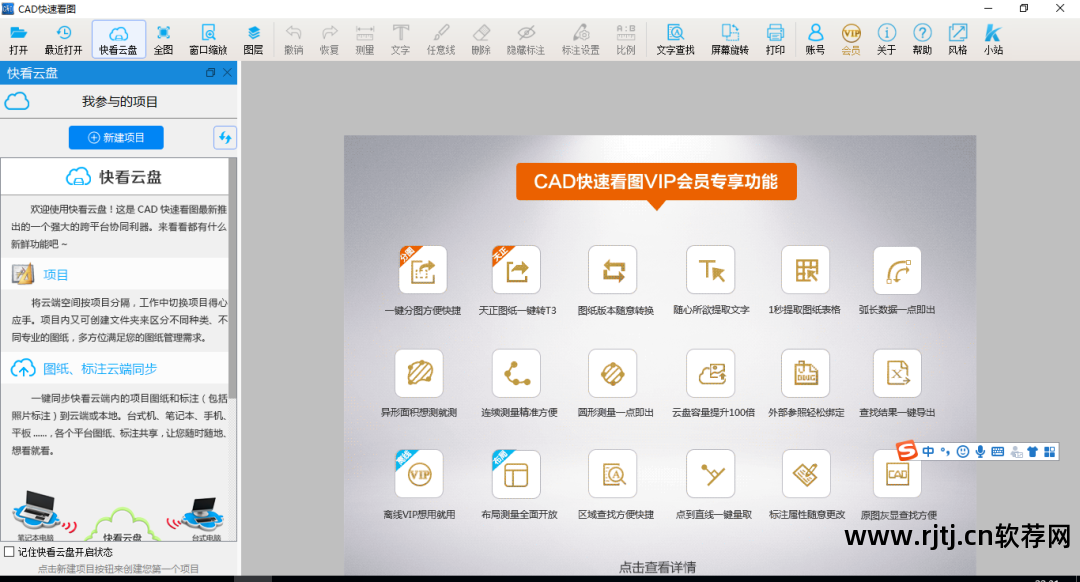The image size is (1080, 582).
Task: Launch the 文字查找 text search tool
Action: (675, 38)
